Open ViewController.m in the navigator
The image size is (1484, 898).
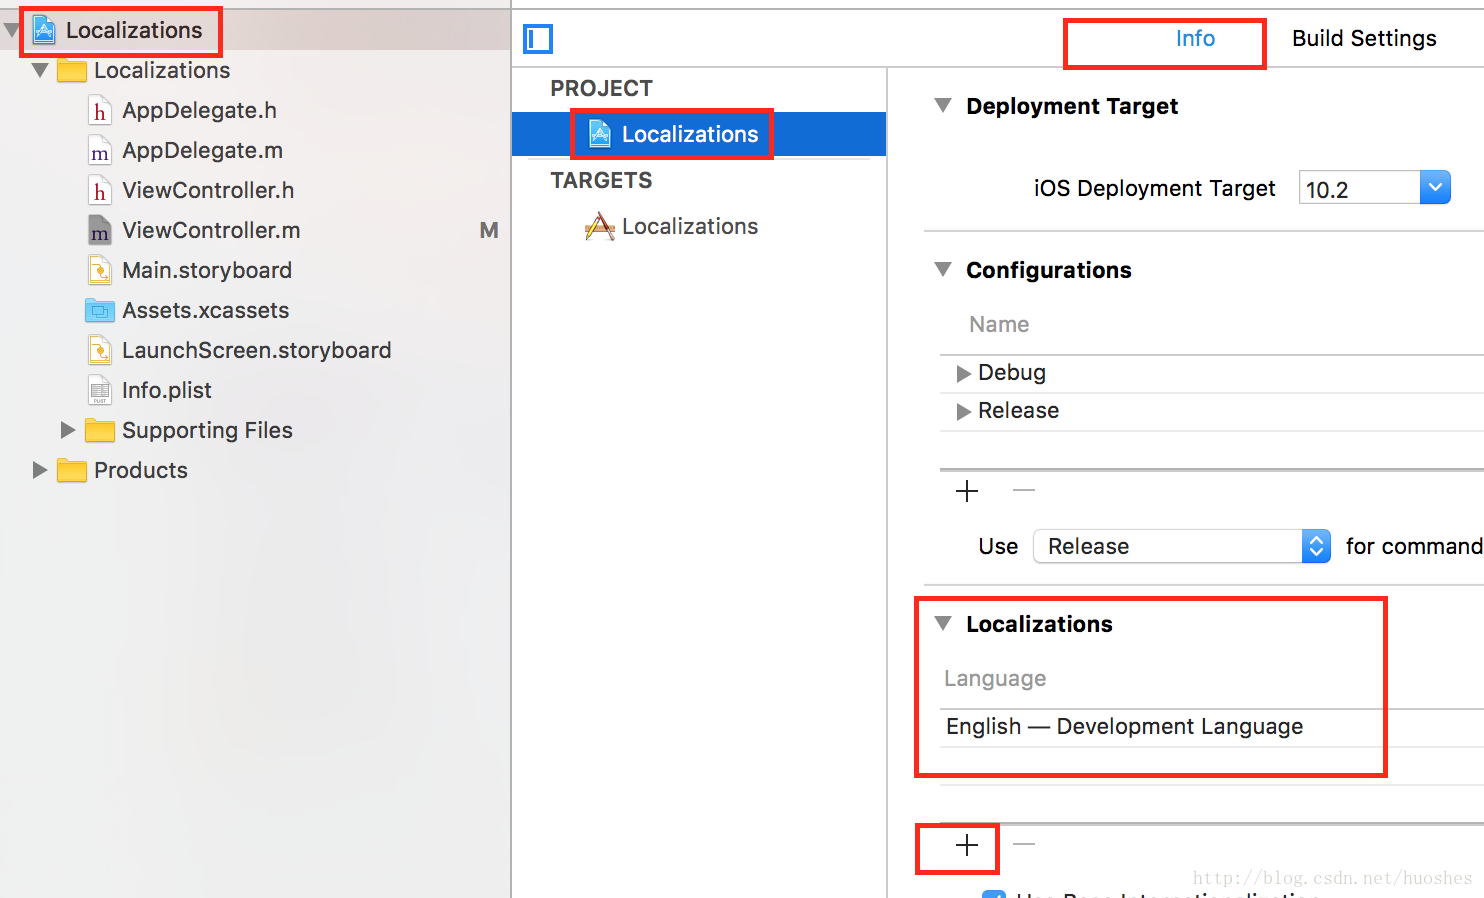click(x=211, y=230)
